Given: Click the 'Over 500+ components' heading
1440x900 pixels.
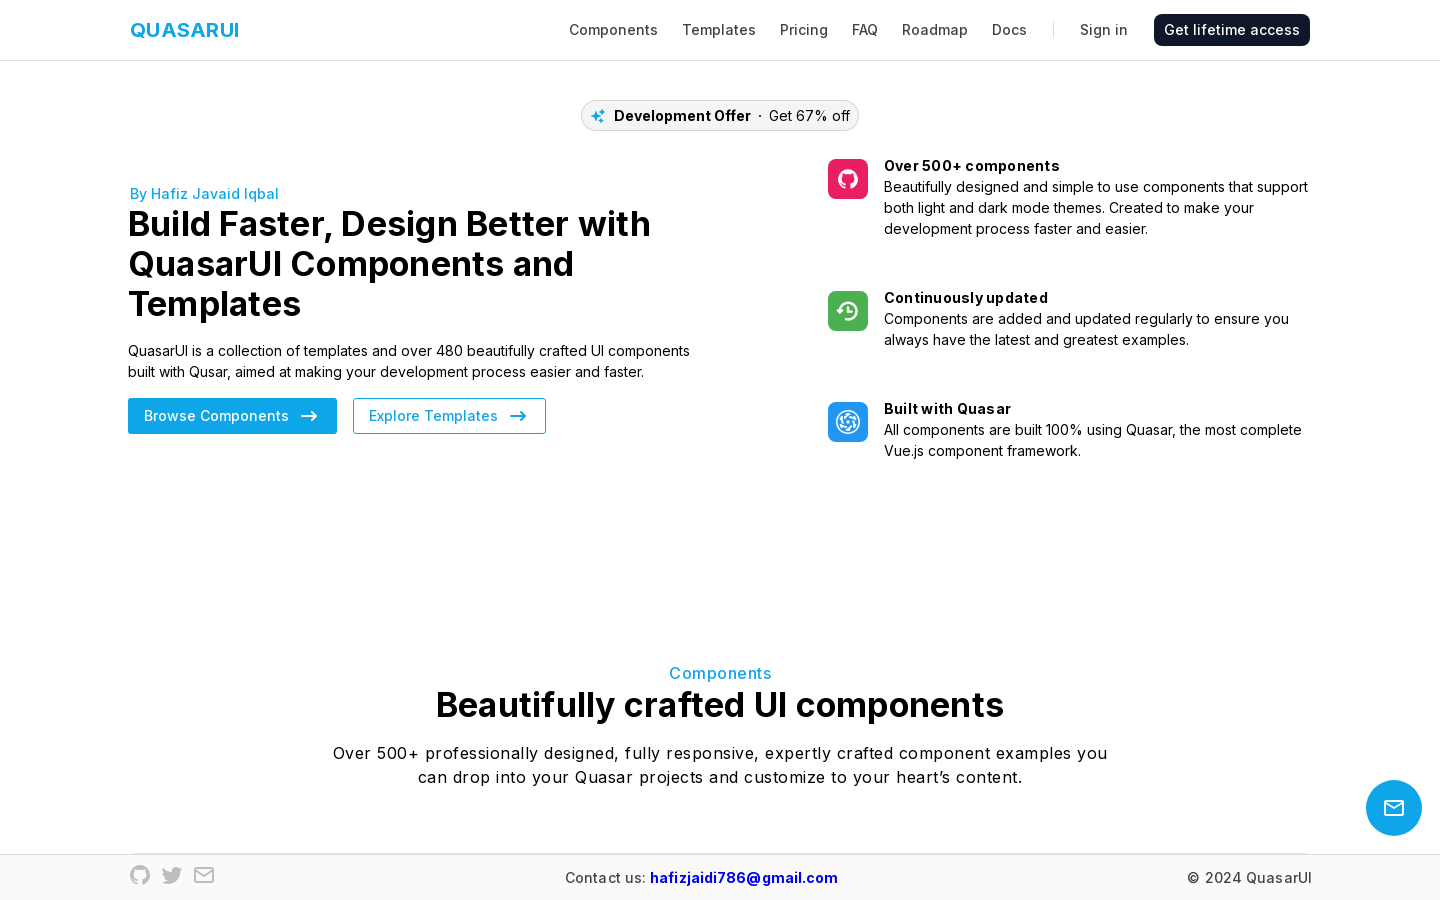Looking at the screenshot, I should (x=972, y=166).
